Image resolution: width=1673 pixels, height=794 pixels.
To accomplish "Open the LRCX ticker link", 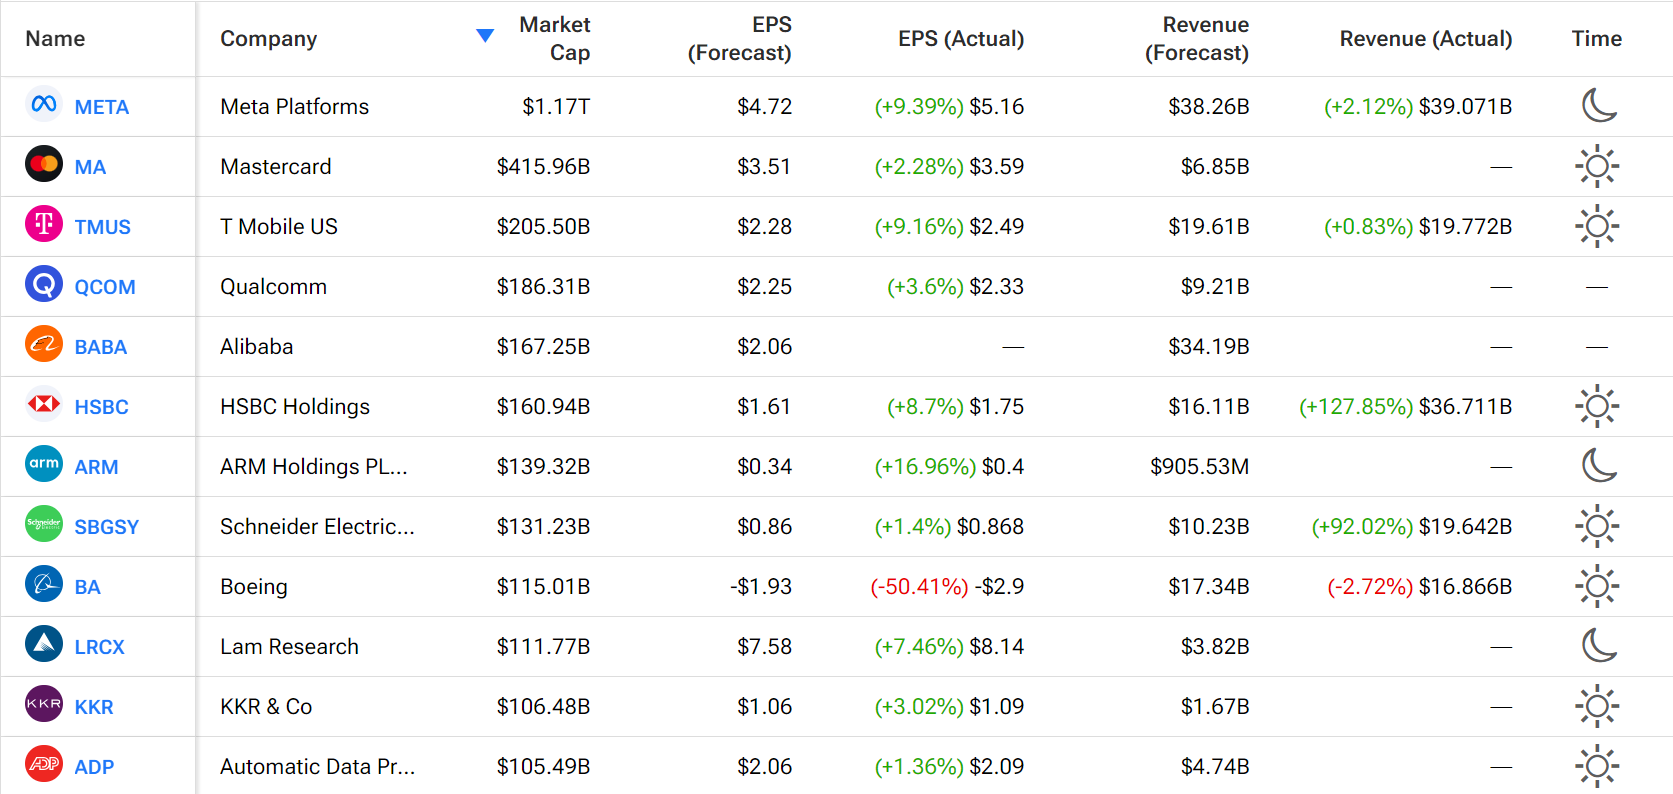I will [x=100, y=647].
